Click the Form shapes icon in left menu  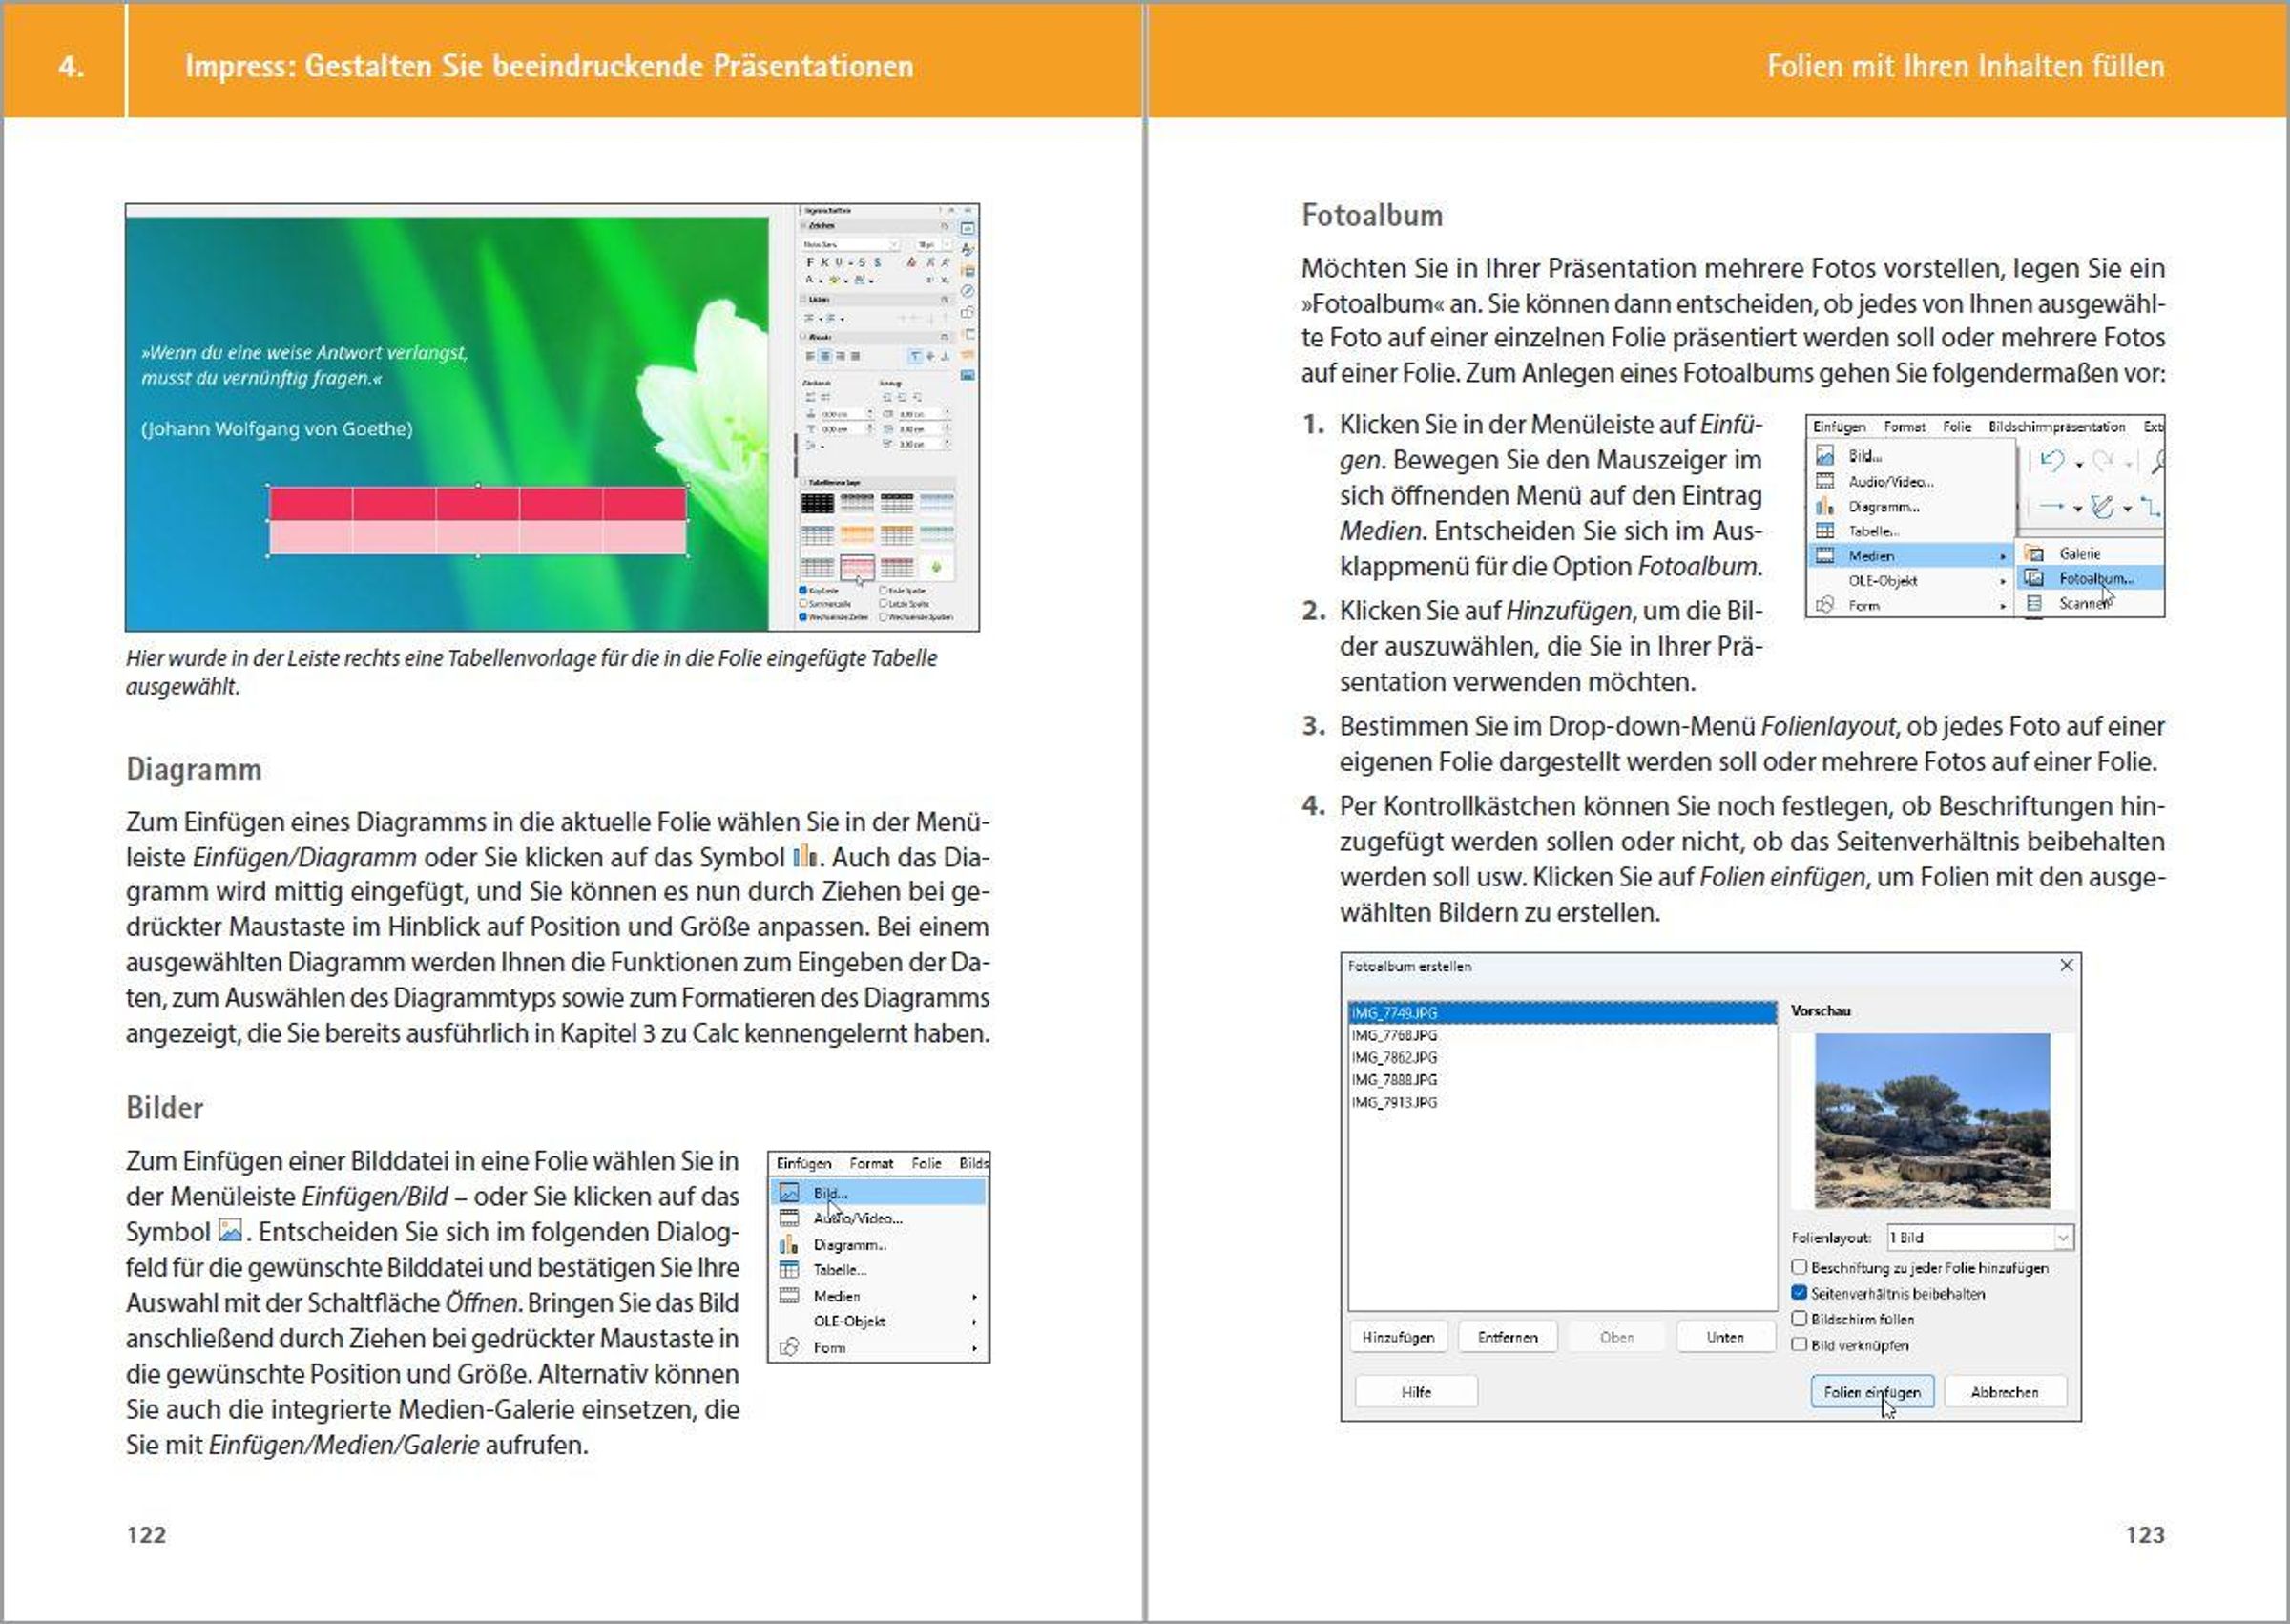coord(789,1347)
